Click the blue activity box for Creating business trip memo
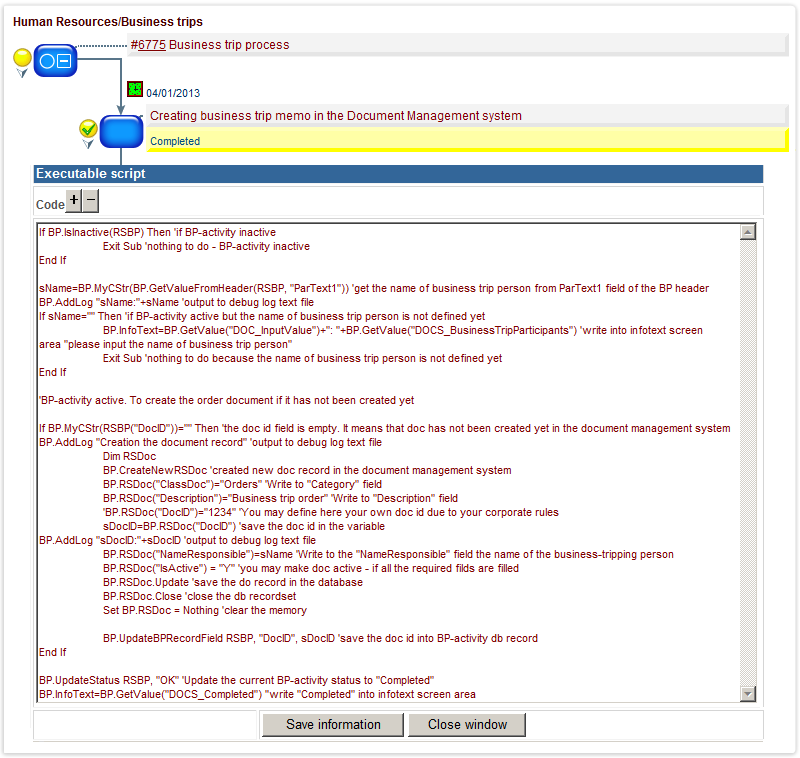 click(x=121, y=132)
